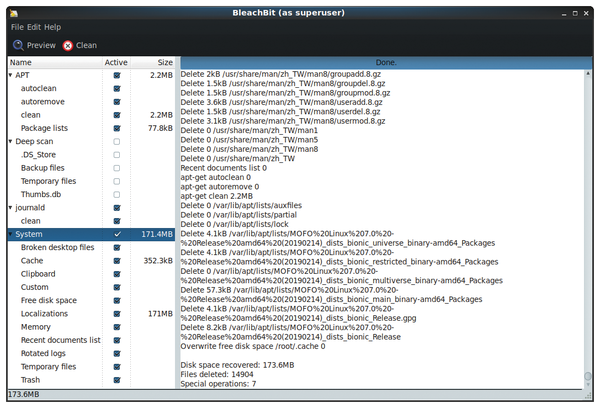The height and width of the screenshot is (408, 600).
Task: Uncheck the journald clean checkbox
Action: [117, 221]
